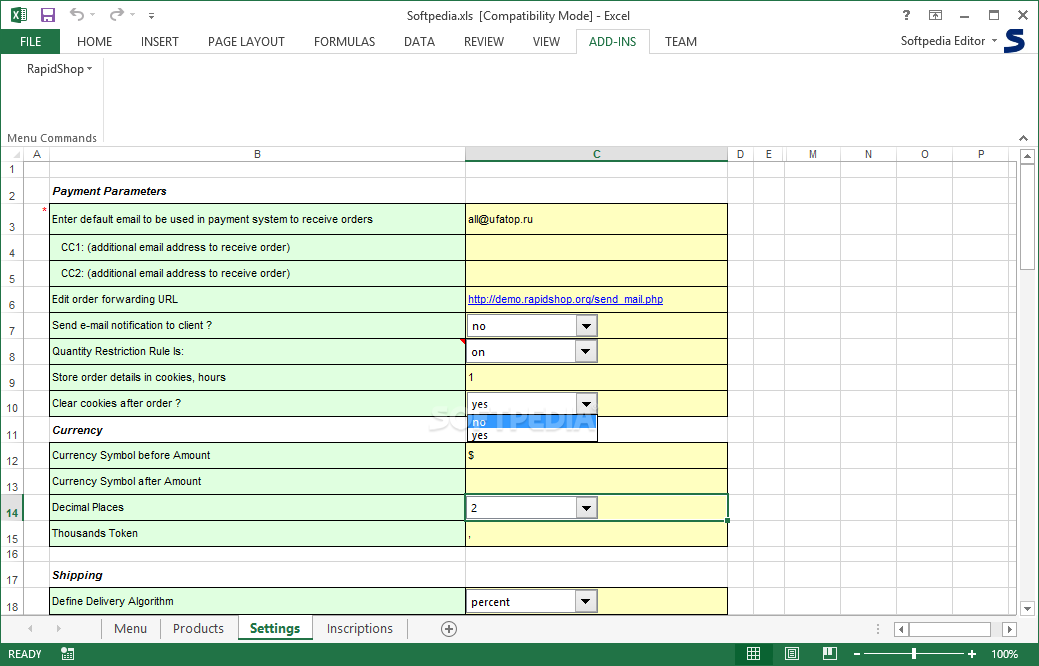Open dropdown arrow for e-mail notification setting

[x=586, y=326]
